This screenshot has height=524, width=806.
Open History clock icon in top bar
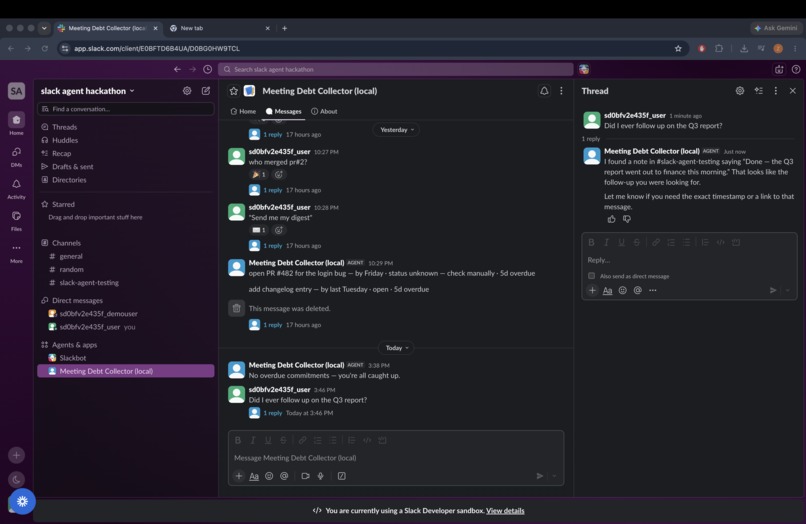pyautogui.click(x=208, y=69)
